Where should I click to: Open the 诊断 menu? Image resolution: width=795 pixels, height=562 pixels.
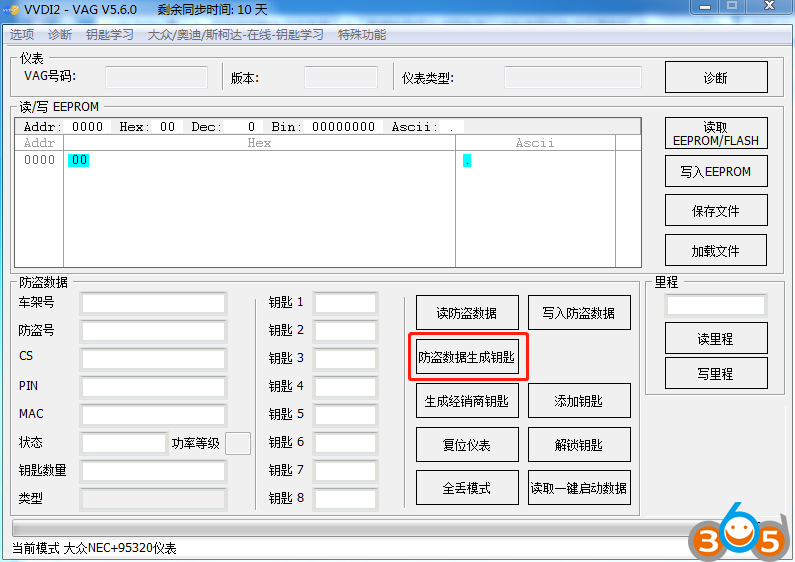point(60,34)
